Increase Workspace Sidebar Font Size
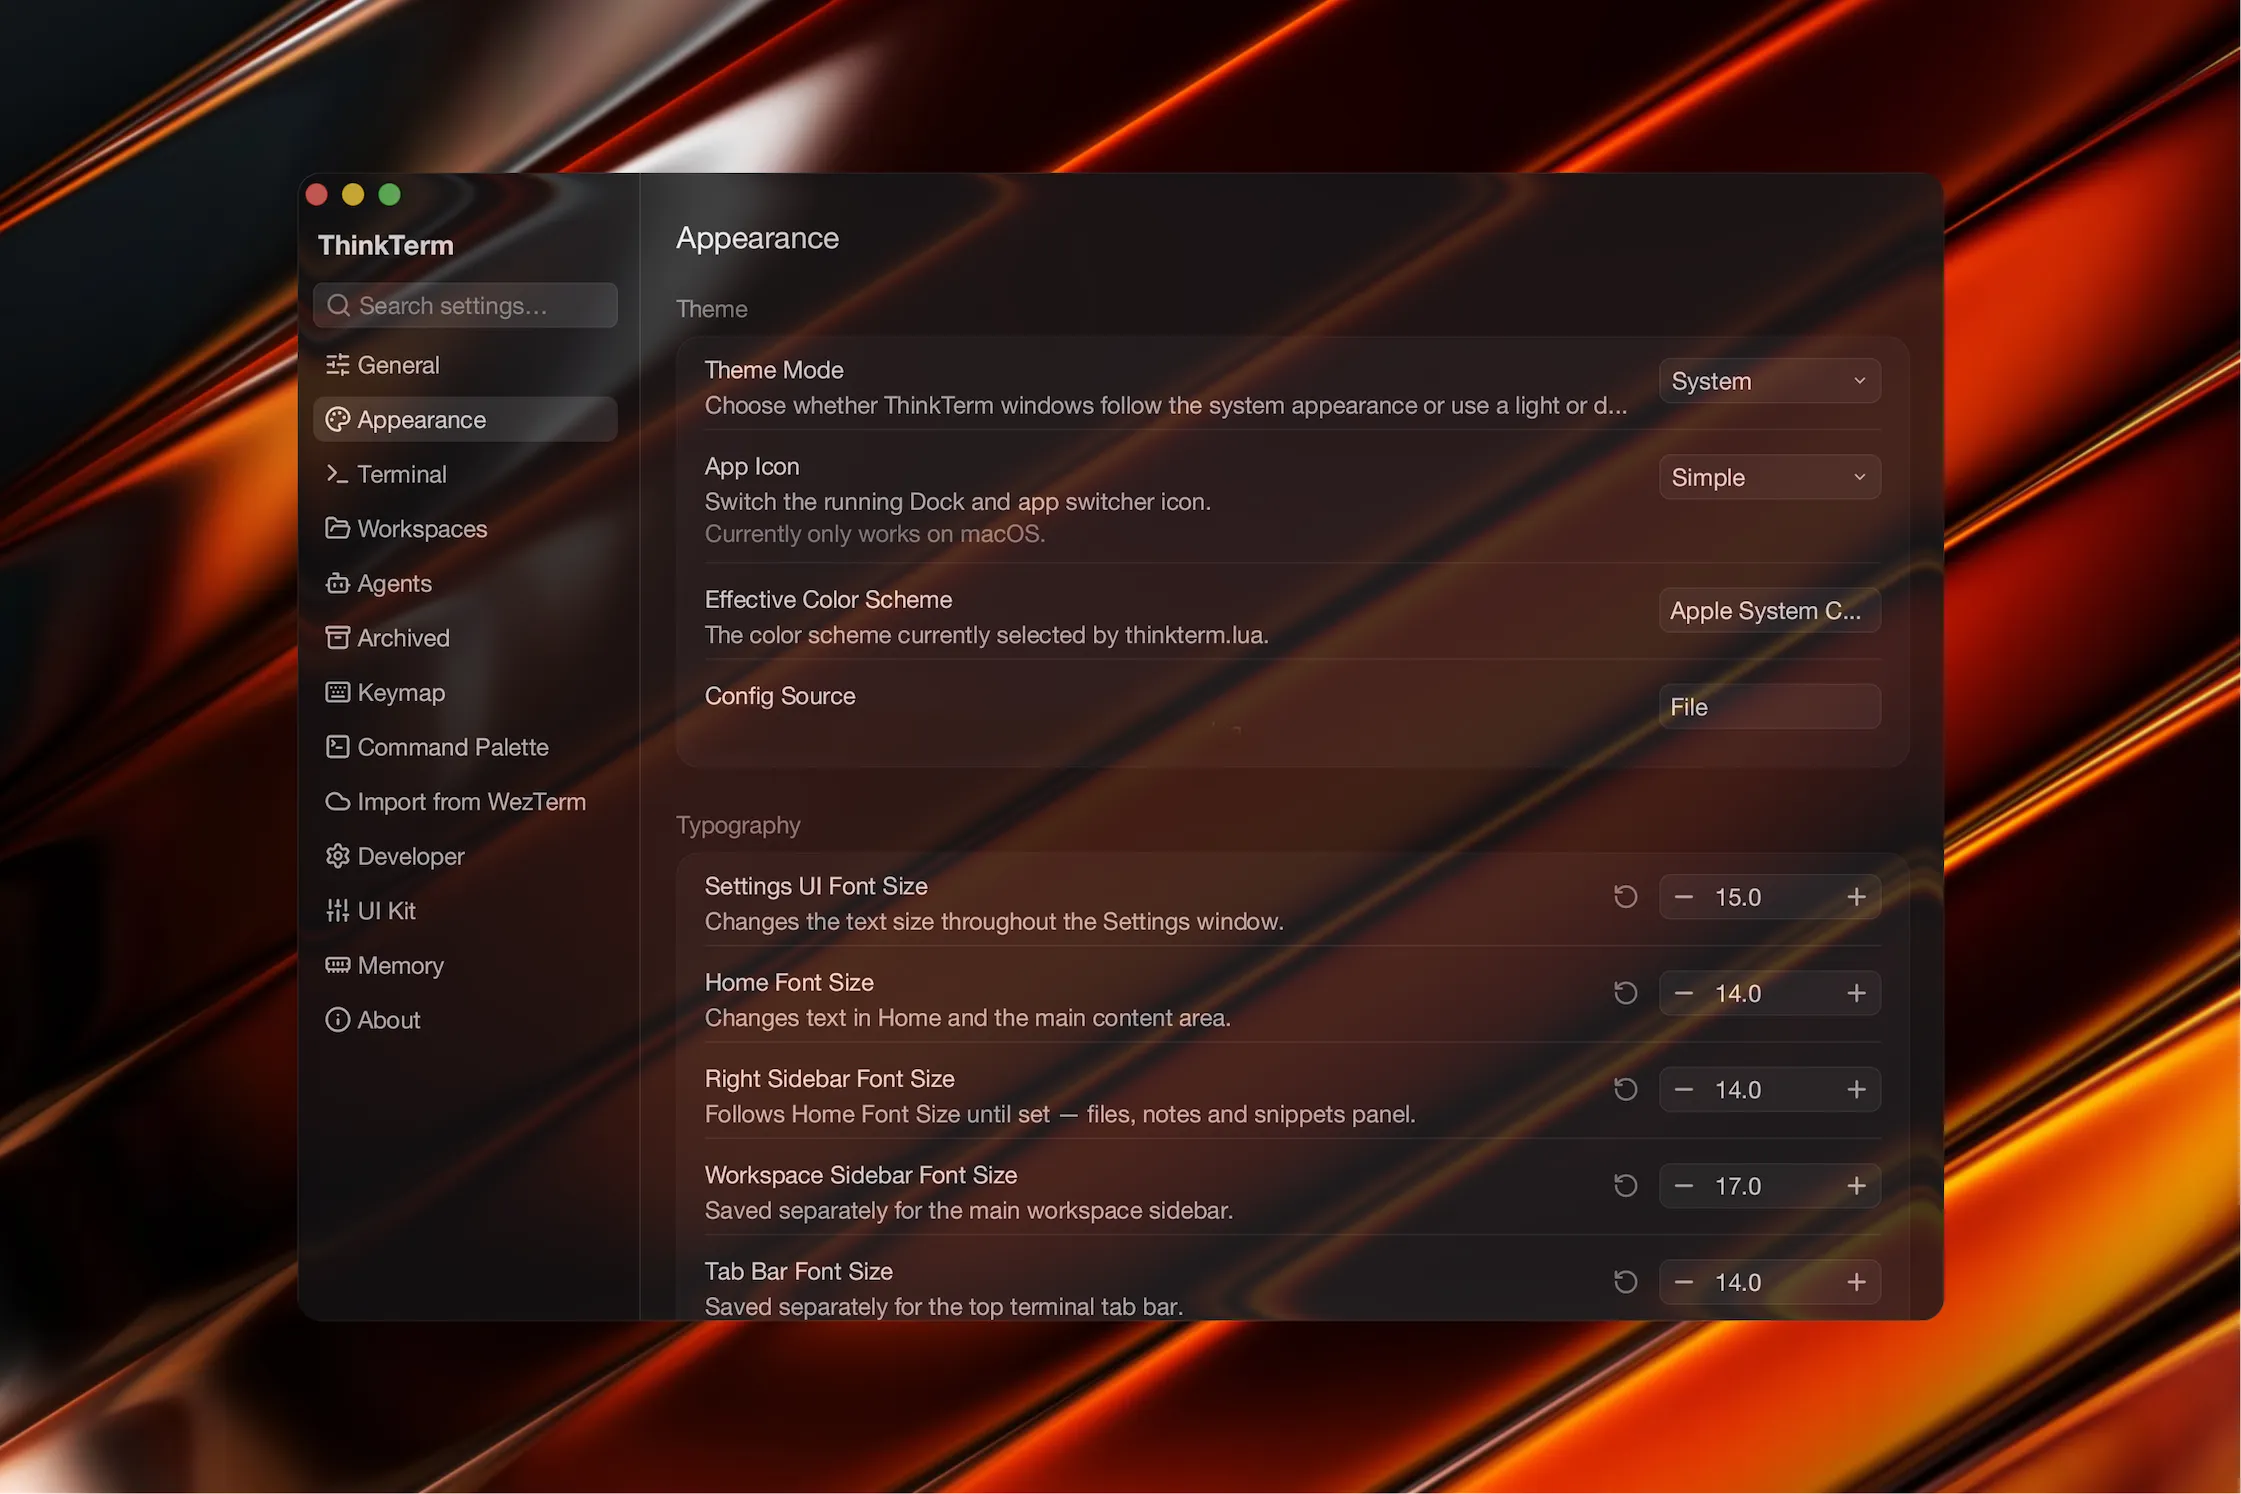This screenshot has height=1494, width=2241. (1856, 1186)
